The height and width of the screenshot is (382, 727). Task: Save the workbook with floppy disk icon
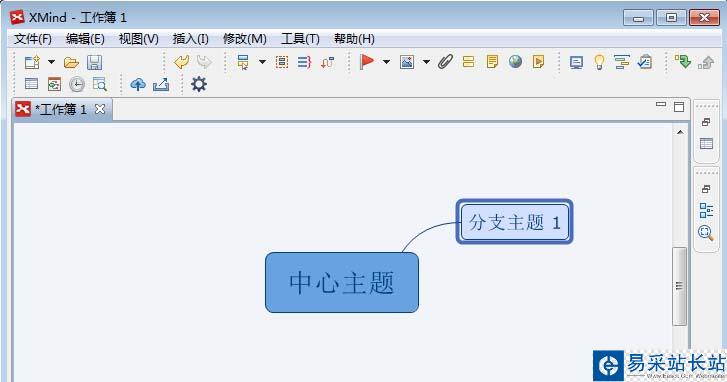95,62
